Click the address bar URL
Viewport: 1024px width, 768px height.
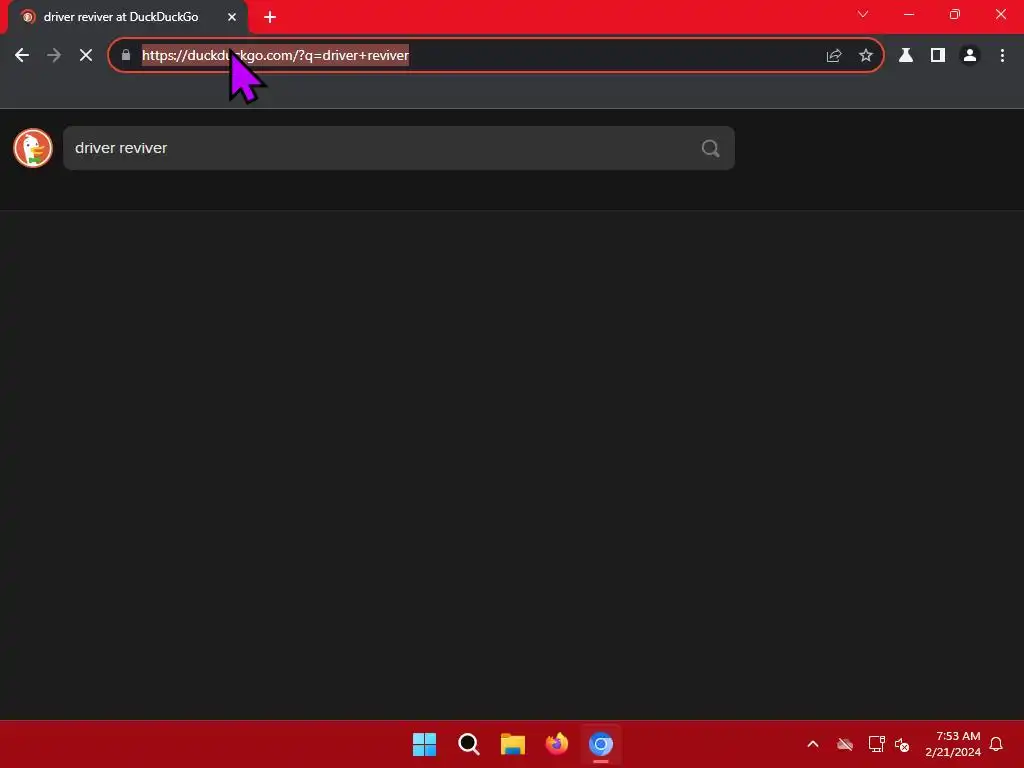coord(276,56)
